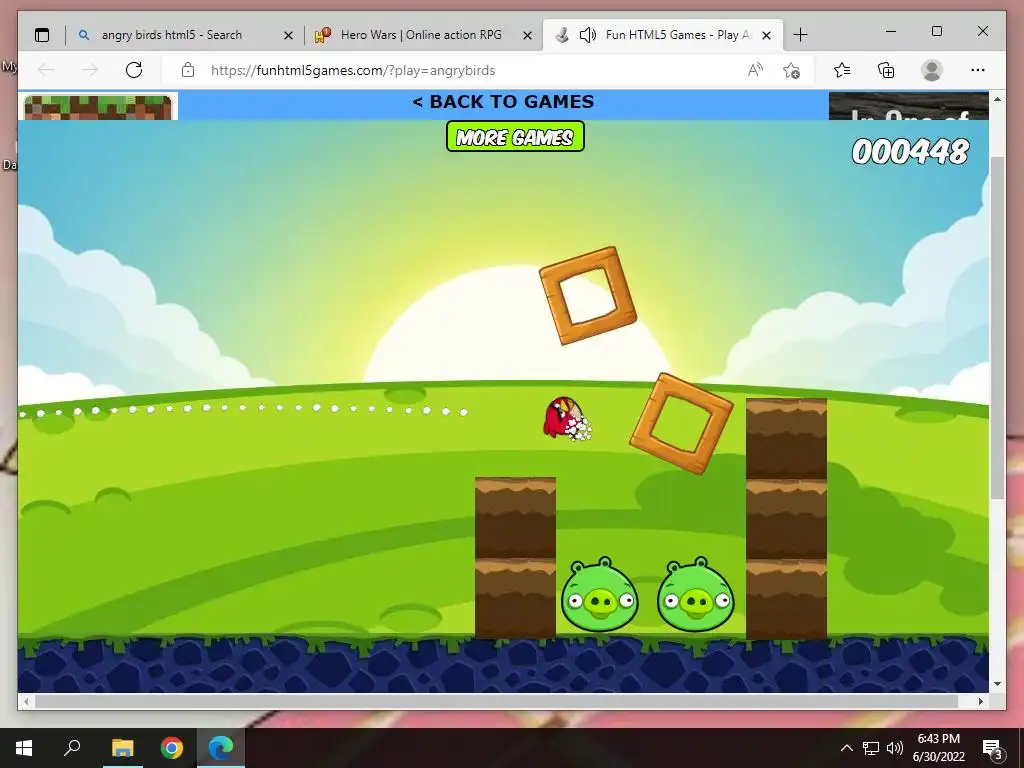Open the notification center icon

(993, 748)
